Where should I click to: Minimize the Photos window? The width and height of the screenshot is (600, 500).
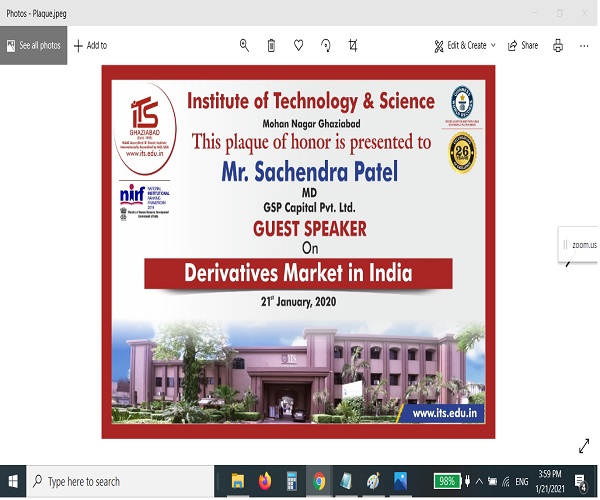click(x=535, y=13)
